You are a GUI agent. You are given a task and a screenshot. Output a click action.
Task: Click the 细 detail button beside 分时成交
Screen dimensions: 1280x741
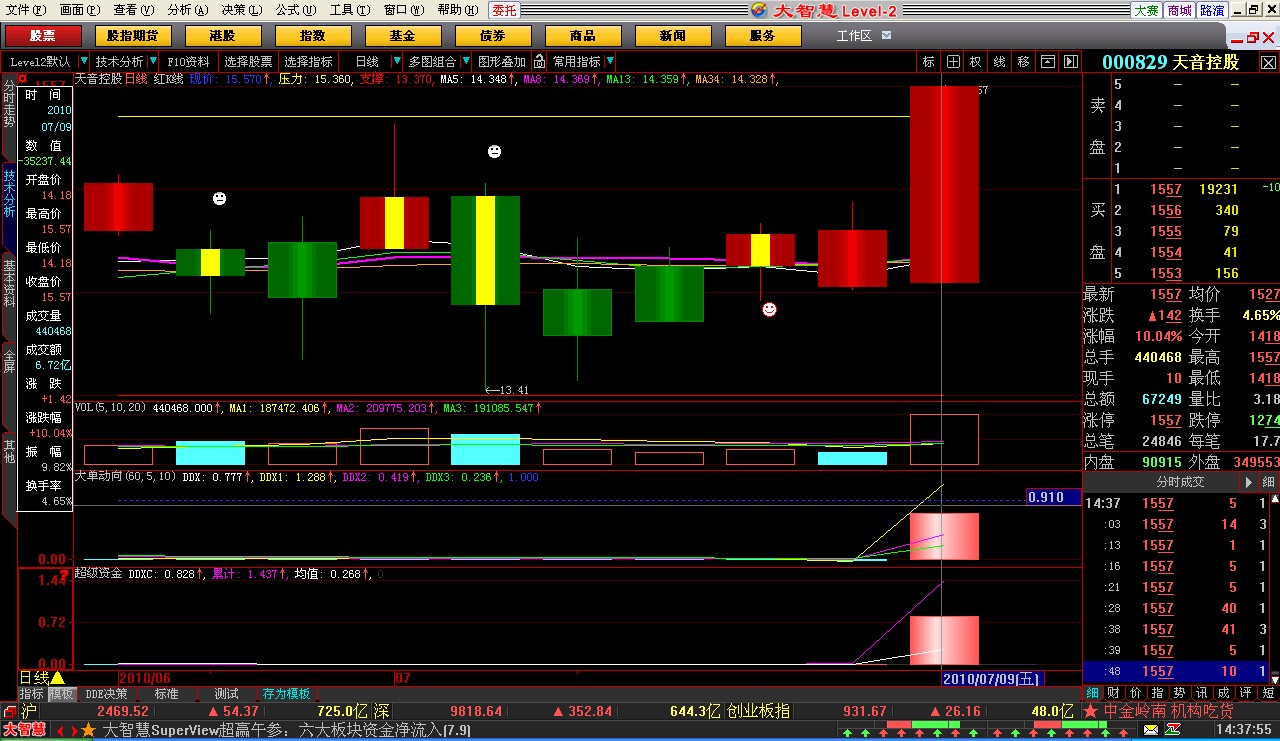(1267, 481)
